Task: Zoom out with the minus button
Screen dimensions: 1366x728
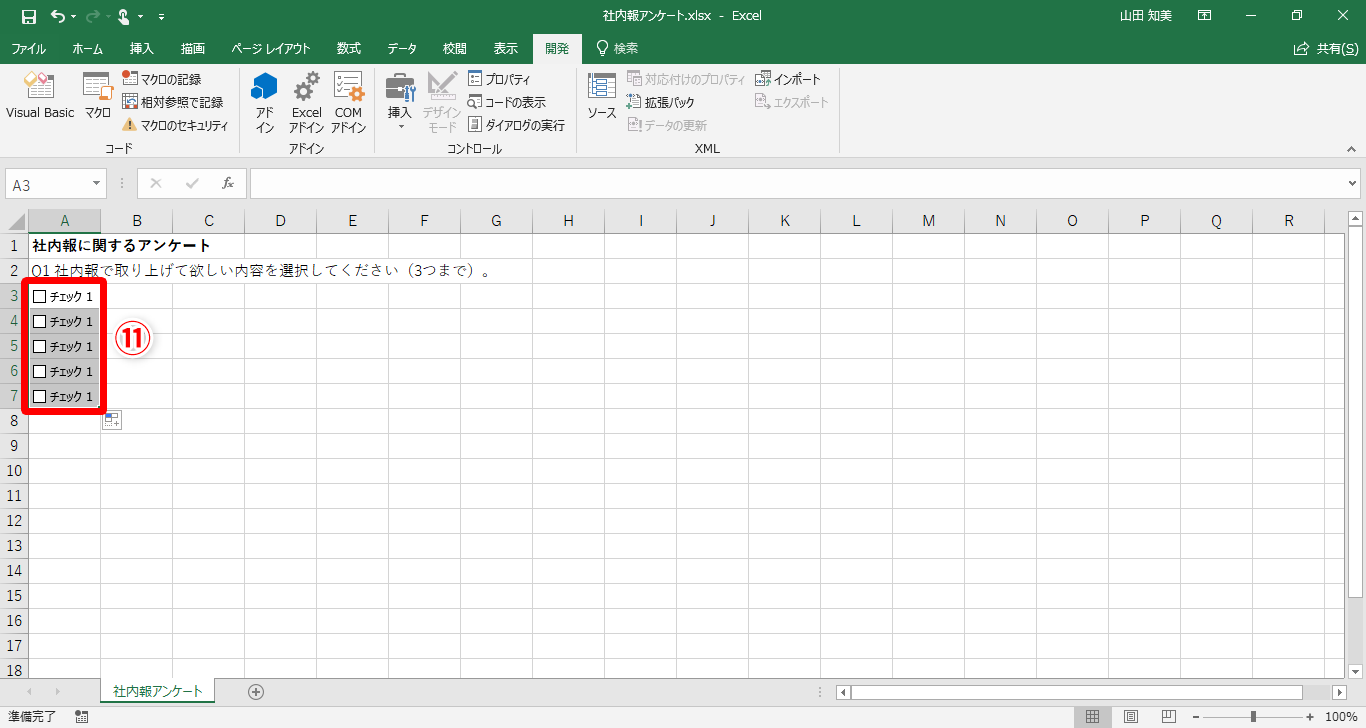Action: coord(1197,716)
